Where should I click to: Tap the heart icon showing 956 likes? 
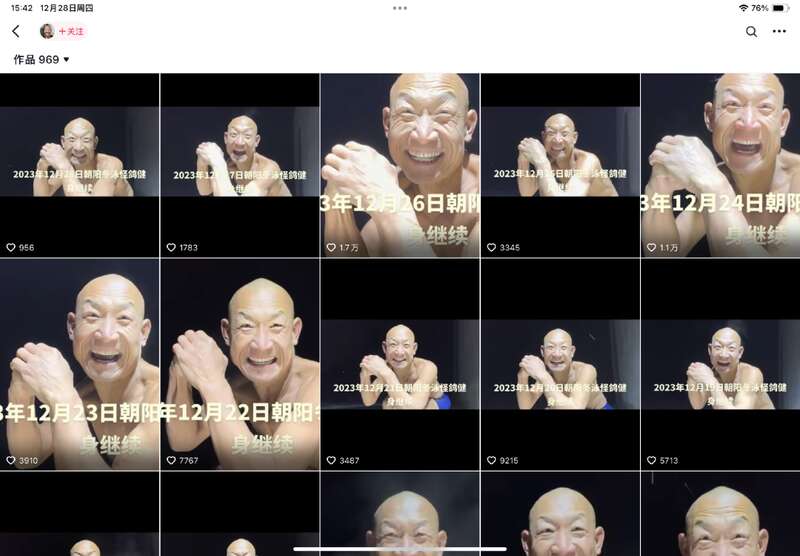[x=11, y=247]
